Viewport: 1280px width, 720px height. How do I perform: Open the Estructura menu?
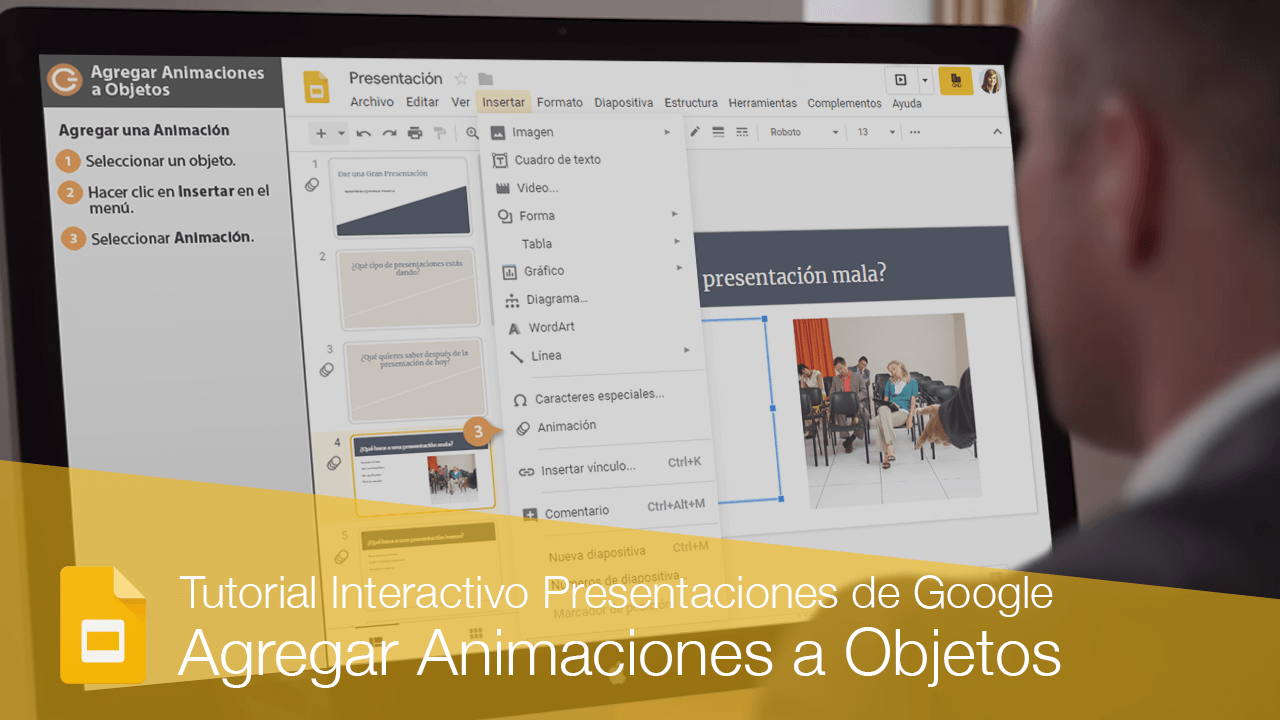(x=691, y=102)
